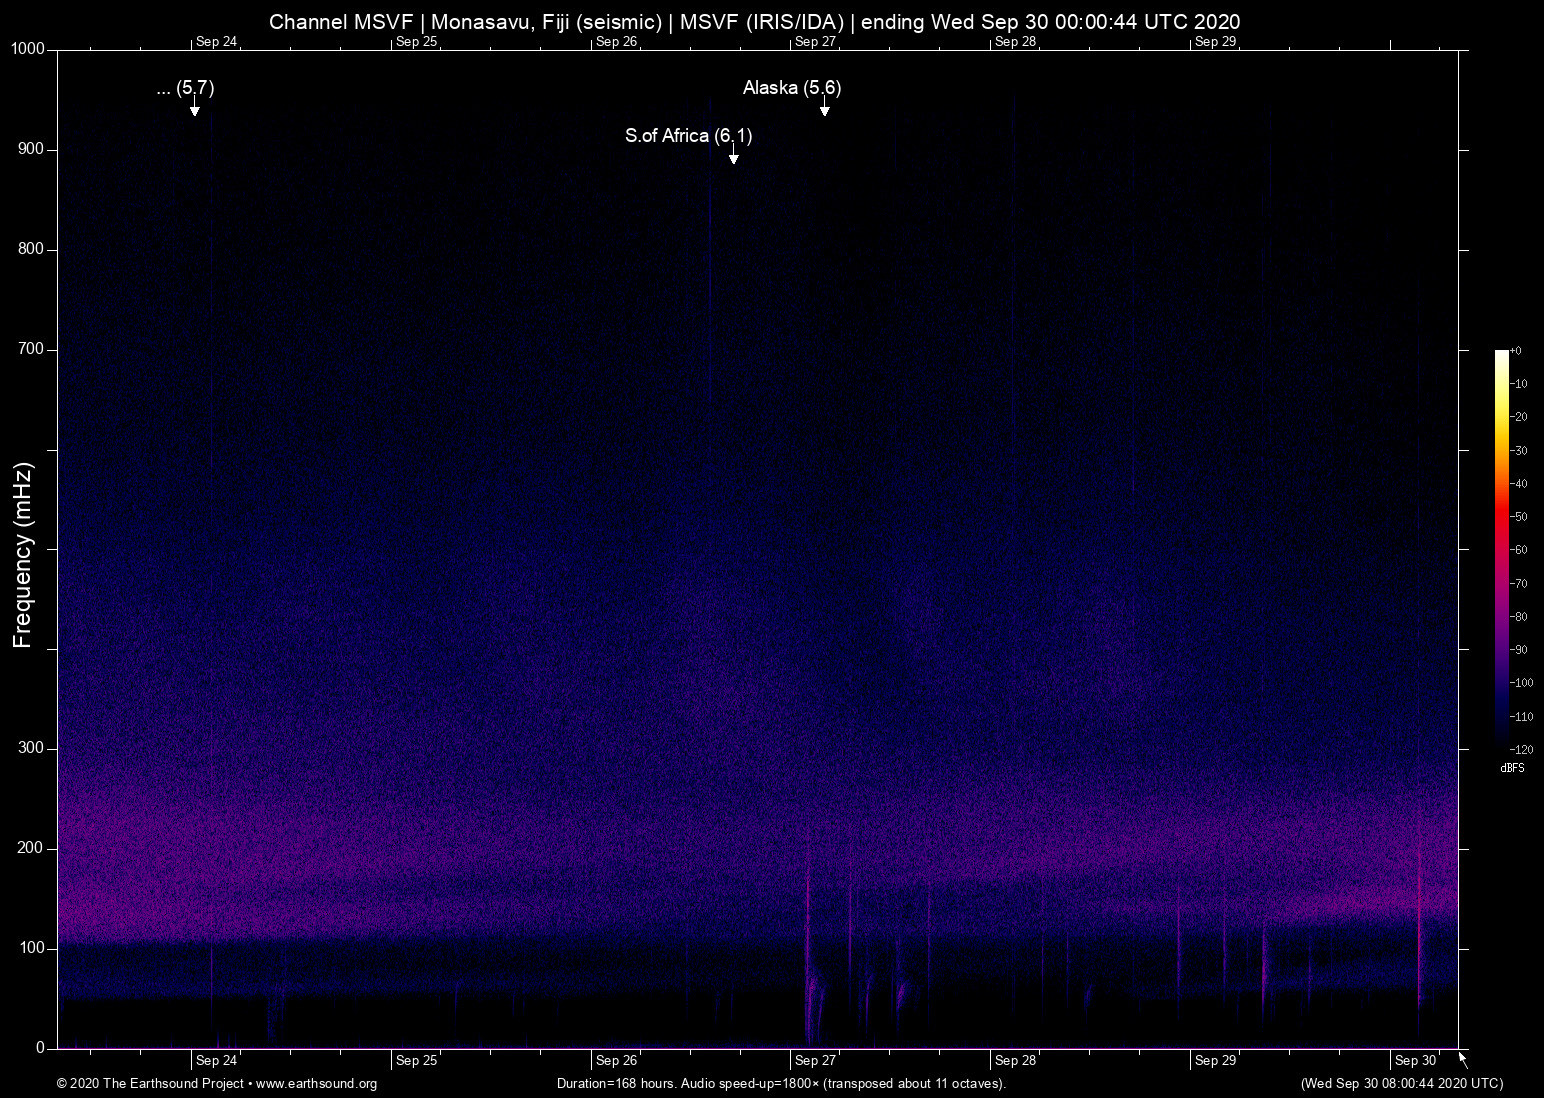Click the dBFS color scale bar

point(1501,548)
